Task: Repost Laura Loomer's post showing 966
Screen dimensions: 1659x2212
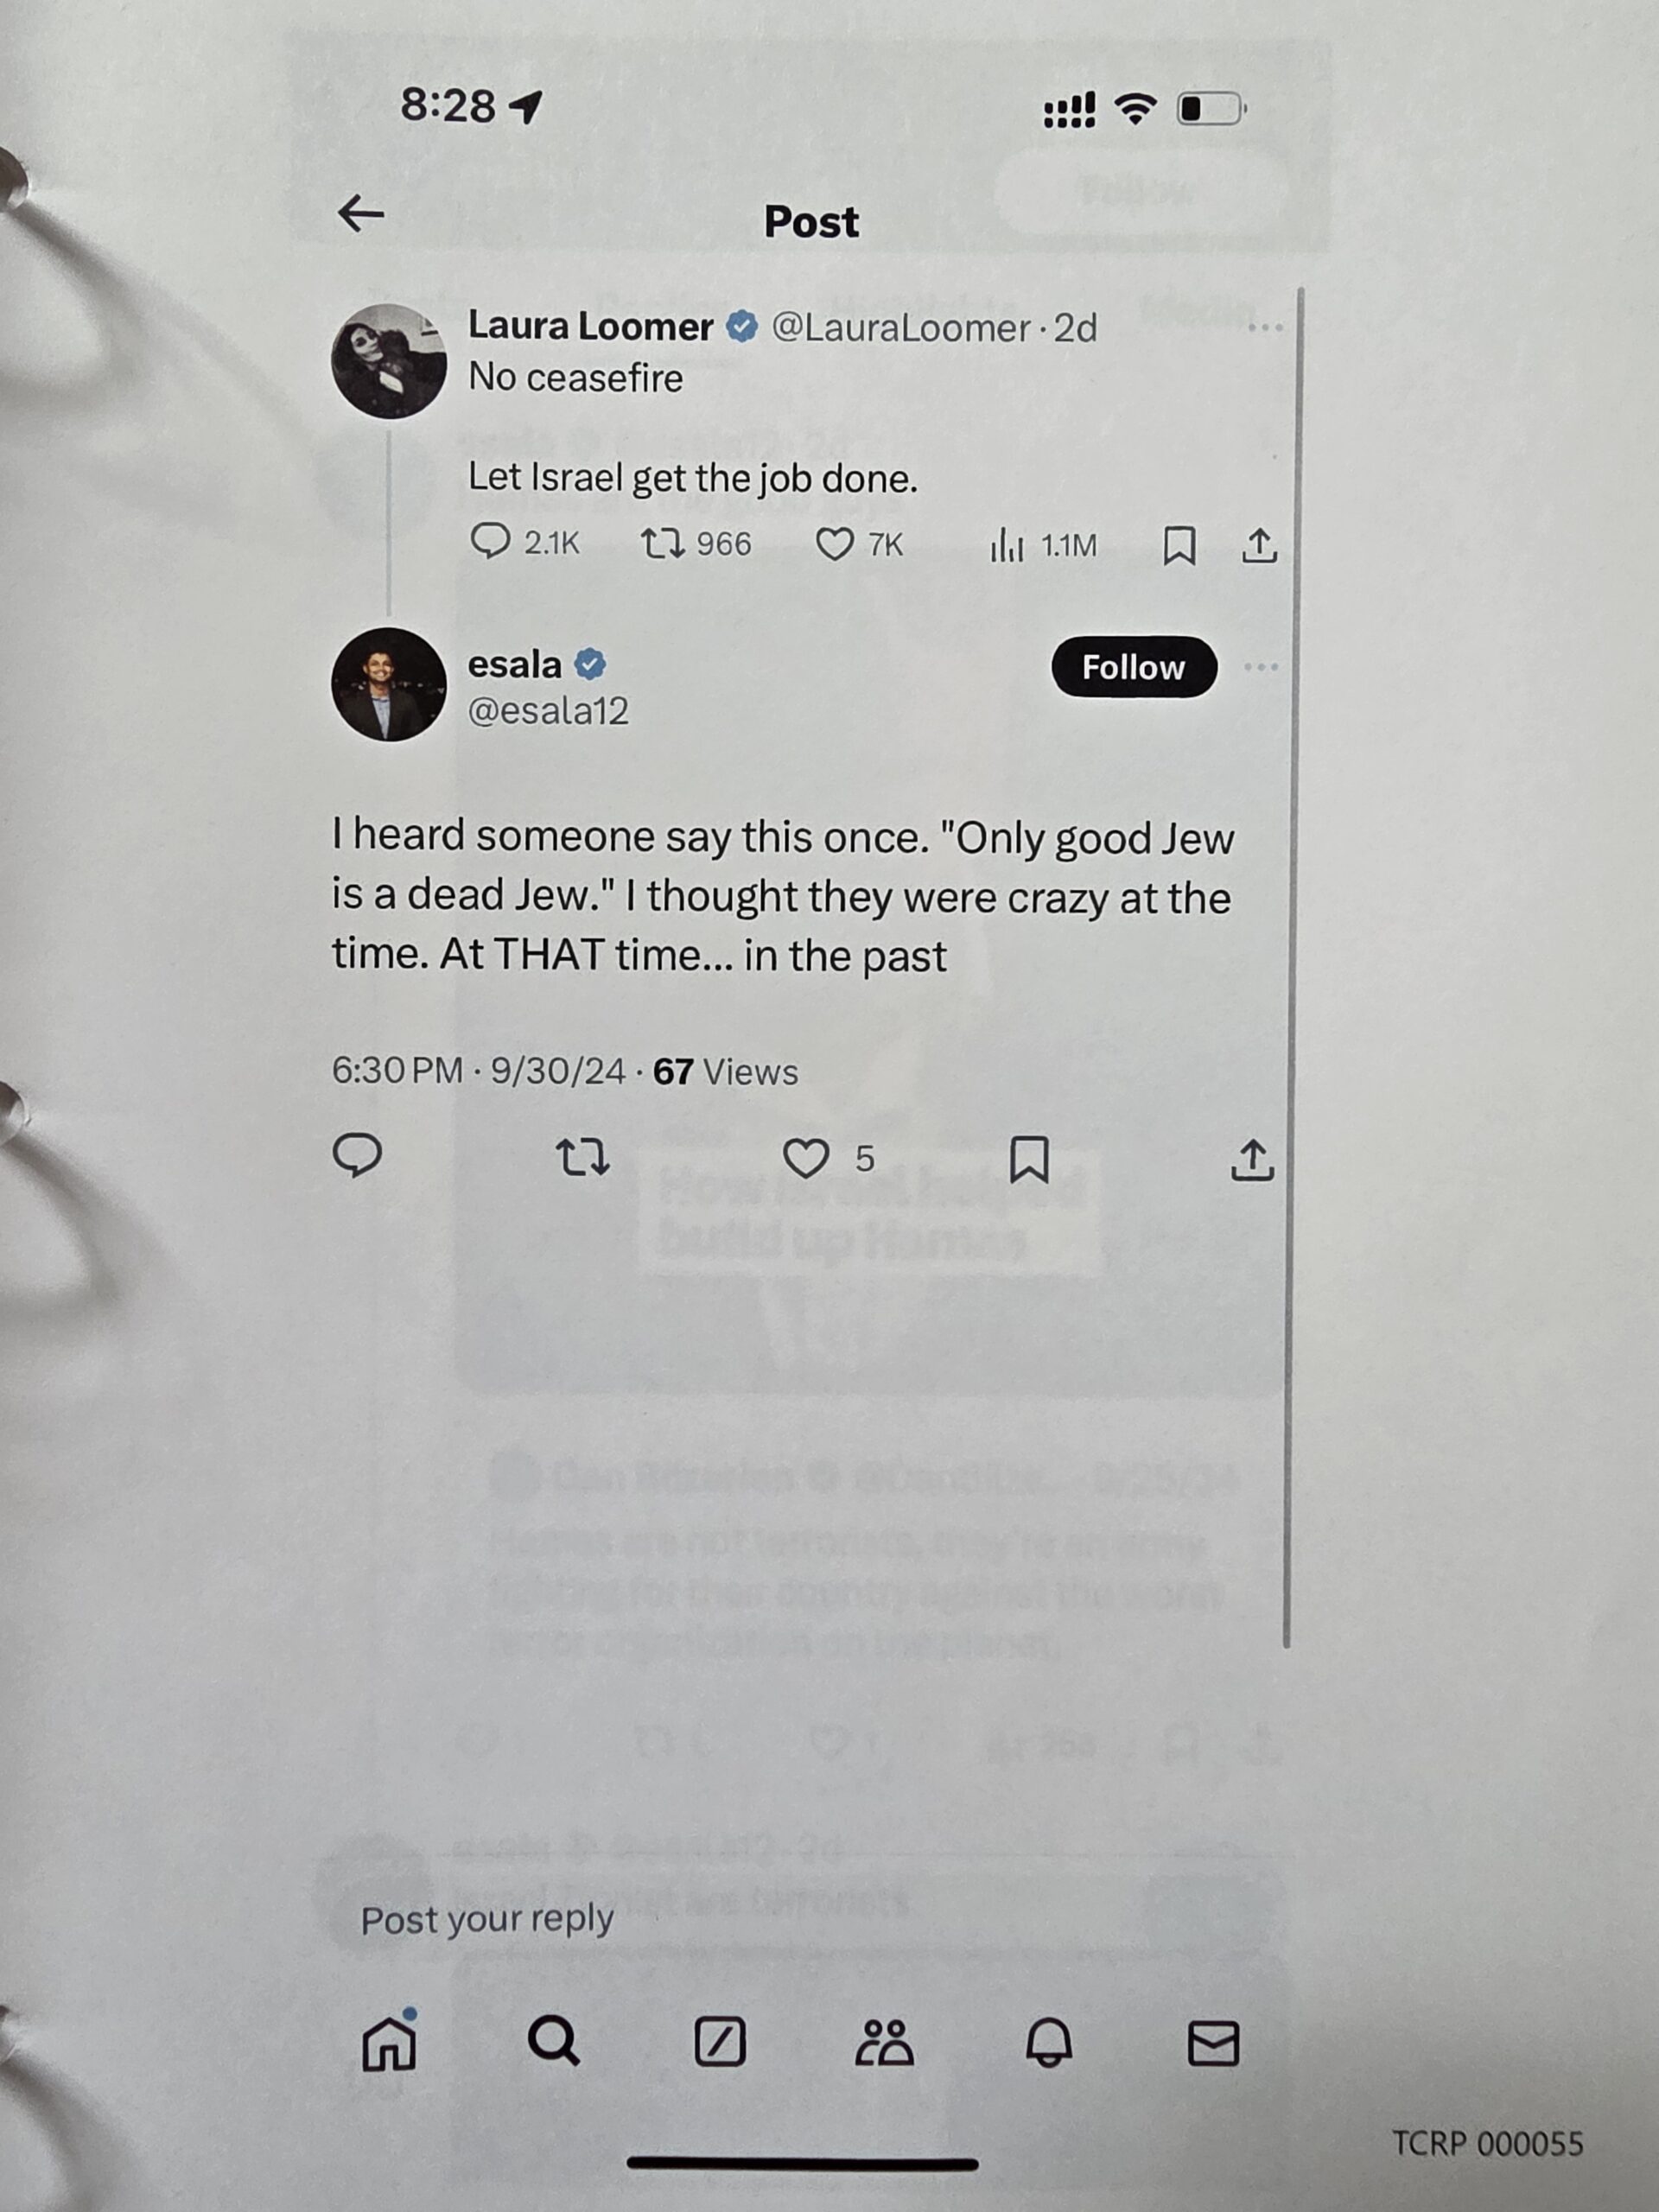Action: (696, 544)
